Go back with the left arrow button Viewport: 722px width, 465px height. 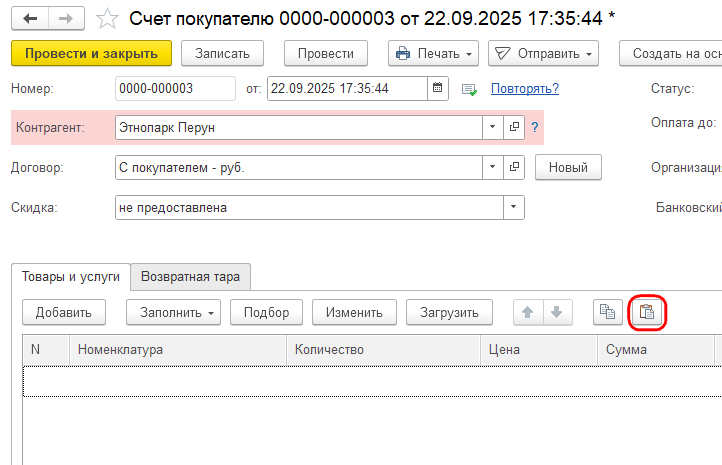pos(30,19)
